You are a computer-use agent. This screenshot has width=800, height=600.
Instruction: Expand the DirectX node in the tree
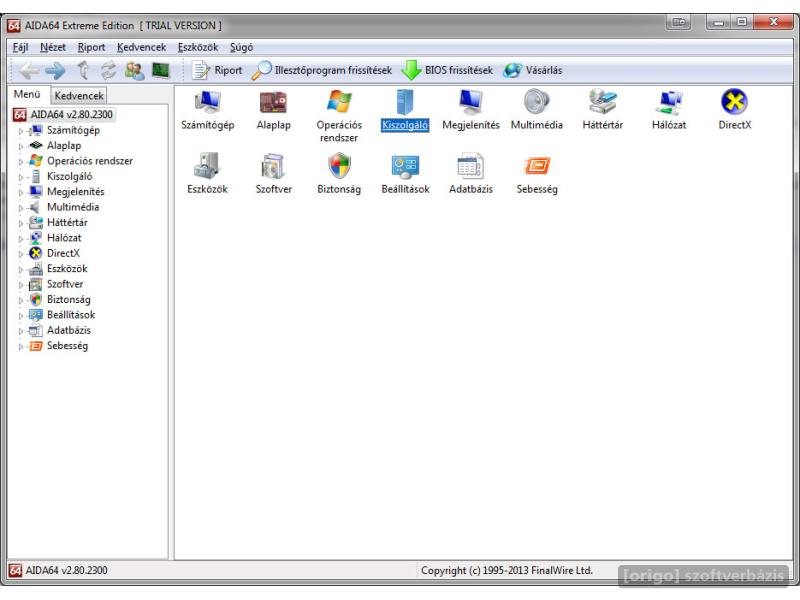click(x=21, y=254)
